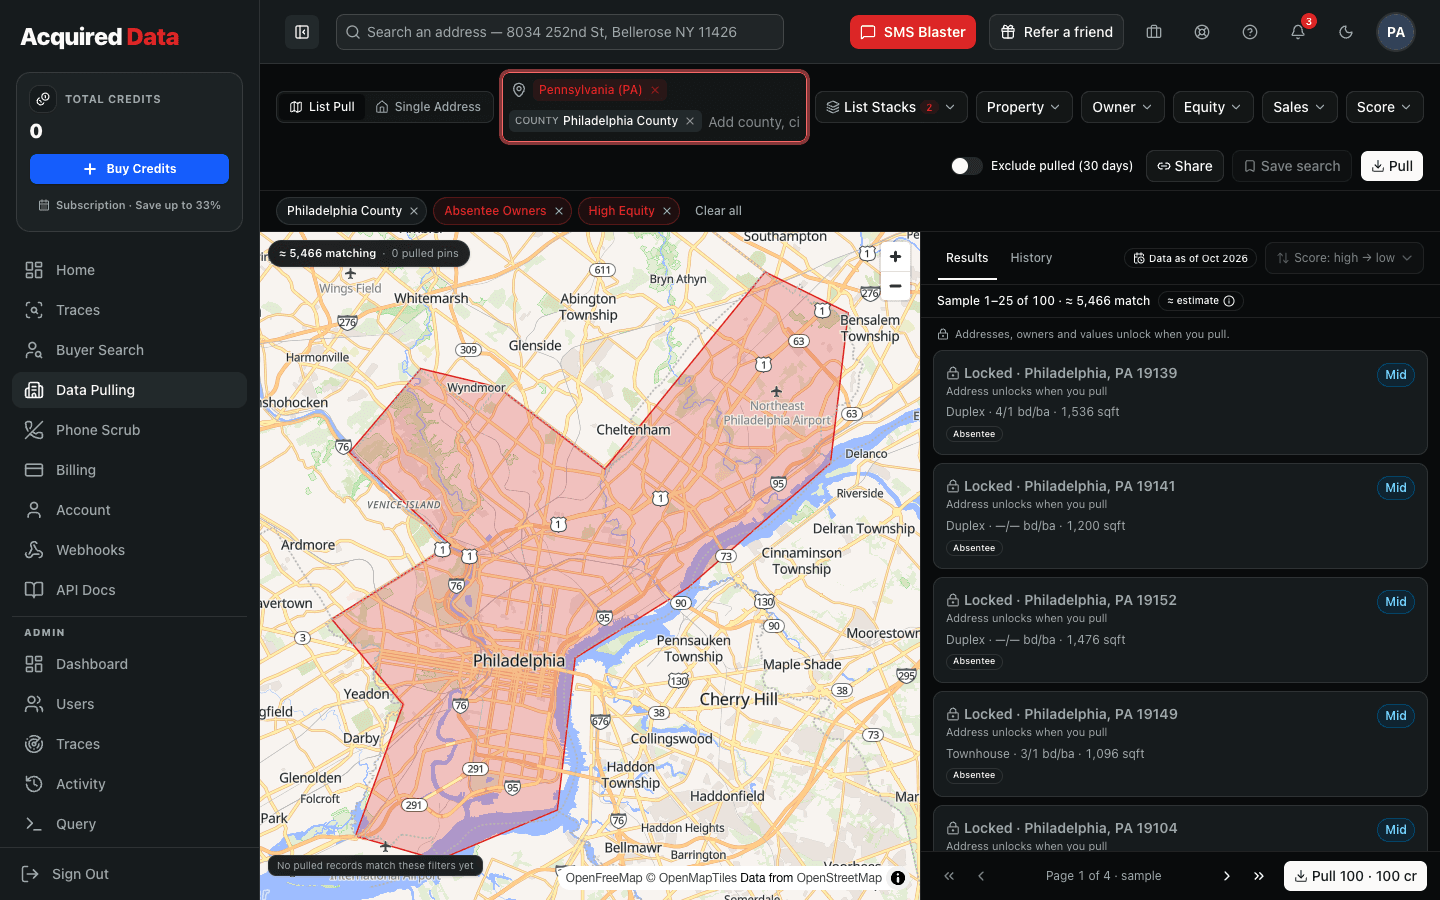
Task: Zoom in on the map
Action: pyautogui.click(x=895, y=257)
